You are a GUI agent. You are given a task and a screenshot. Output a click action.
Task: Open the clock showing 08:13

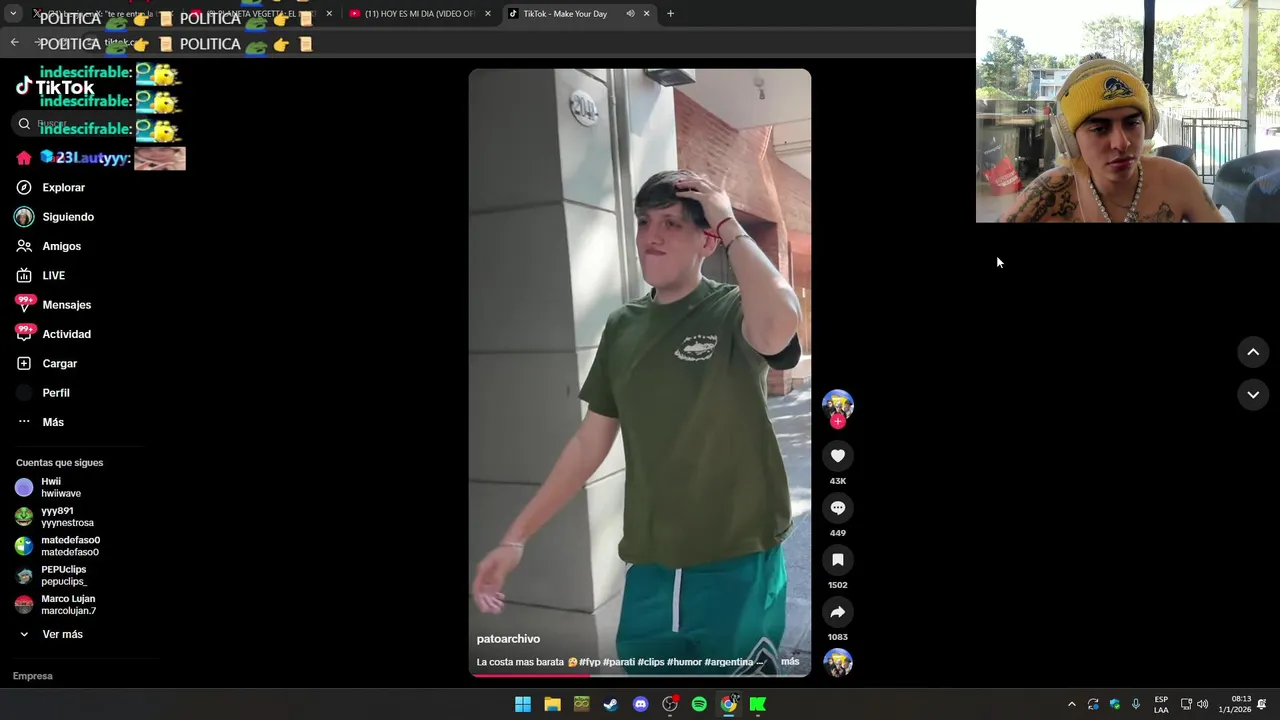tap(1235, 704)
